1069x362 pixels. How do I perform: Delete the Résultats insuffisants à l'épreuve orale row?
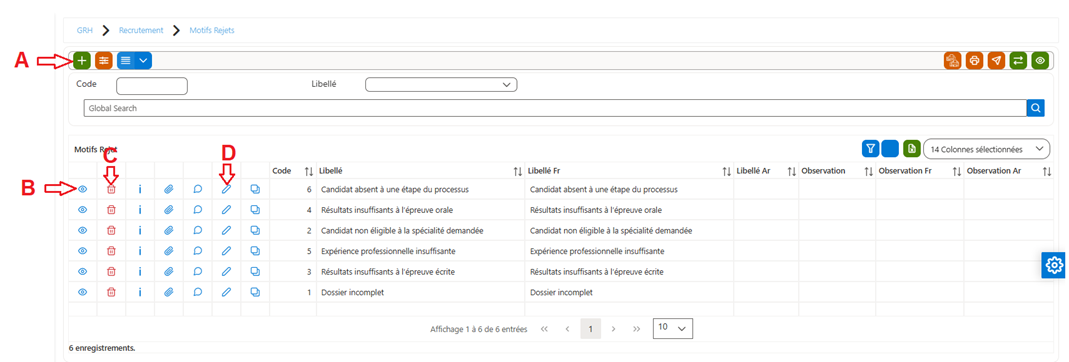[x=111, y=210]
